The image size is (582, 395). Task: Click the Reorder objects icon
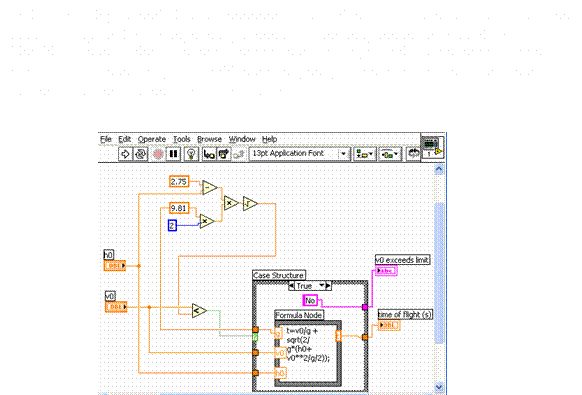413,154
